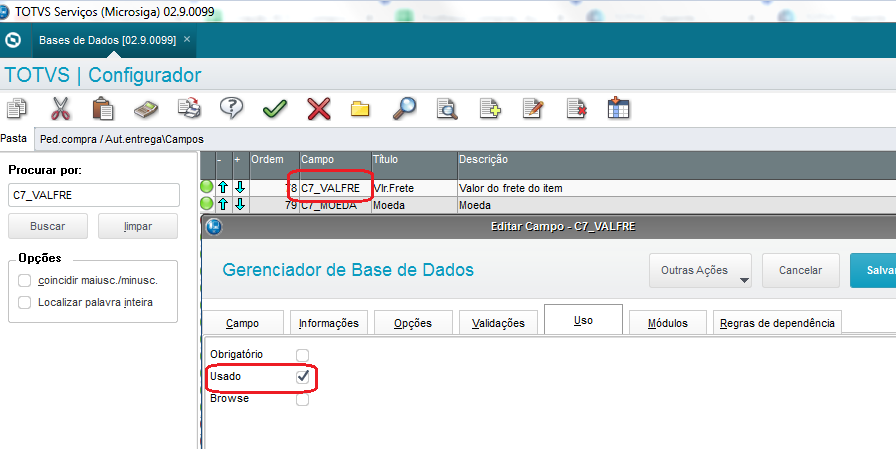Switch to the Validações tab

pos(498,323)
